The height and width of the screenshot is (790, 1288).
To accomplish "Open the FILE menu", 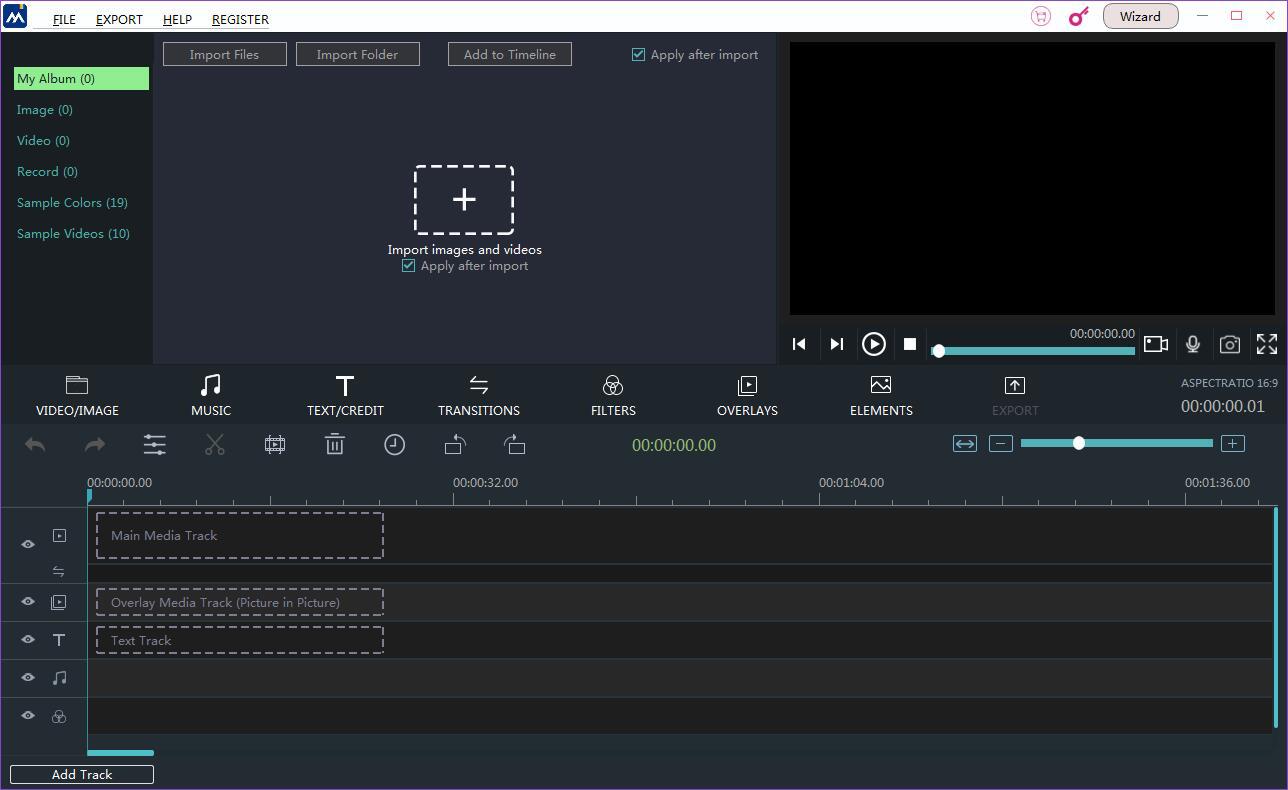I will pyautogui.click(x=64, y=19).
